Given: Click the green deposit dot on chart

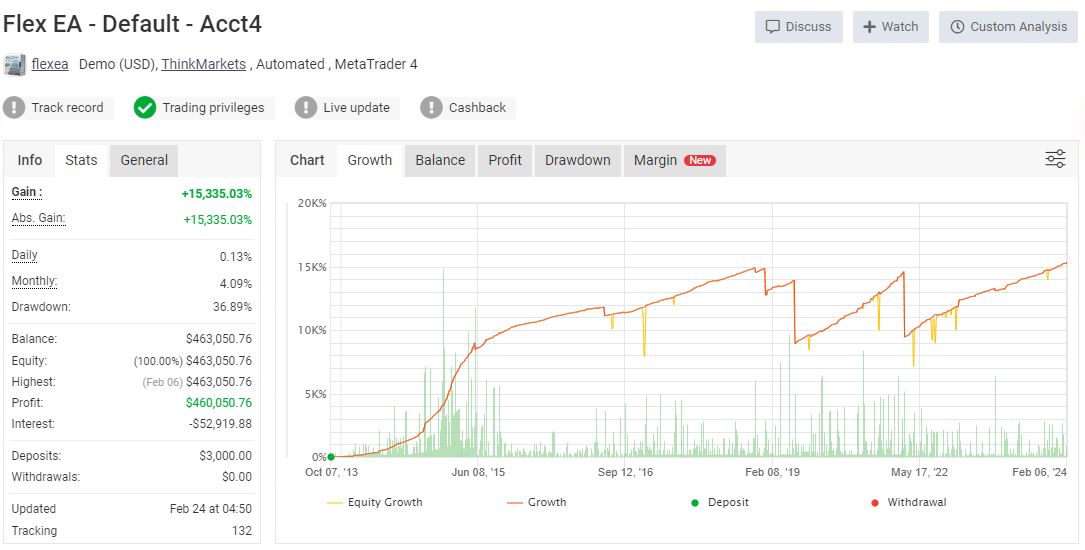Looking at the screenshot, I should (x=331, y=457).
